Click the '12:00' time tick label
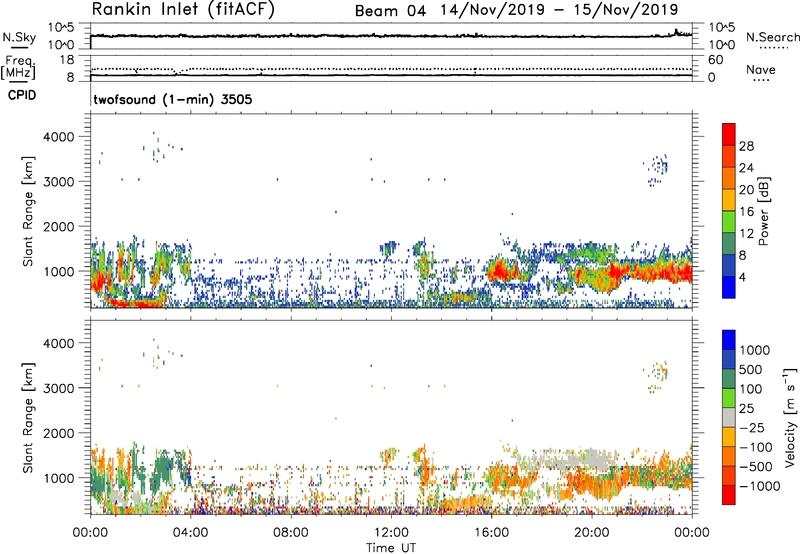 click(391, 533)
